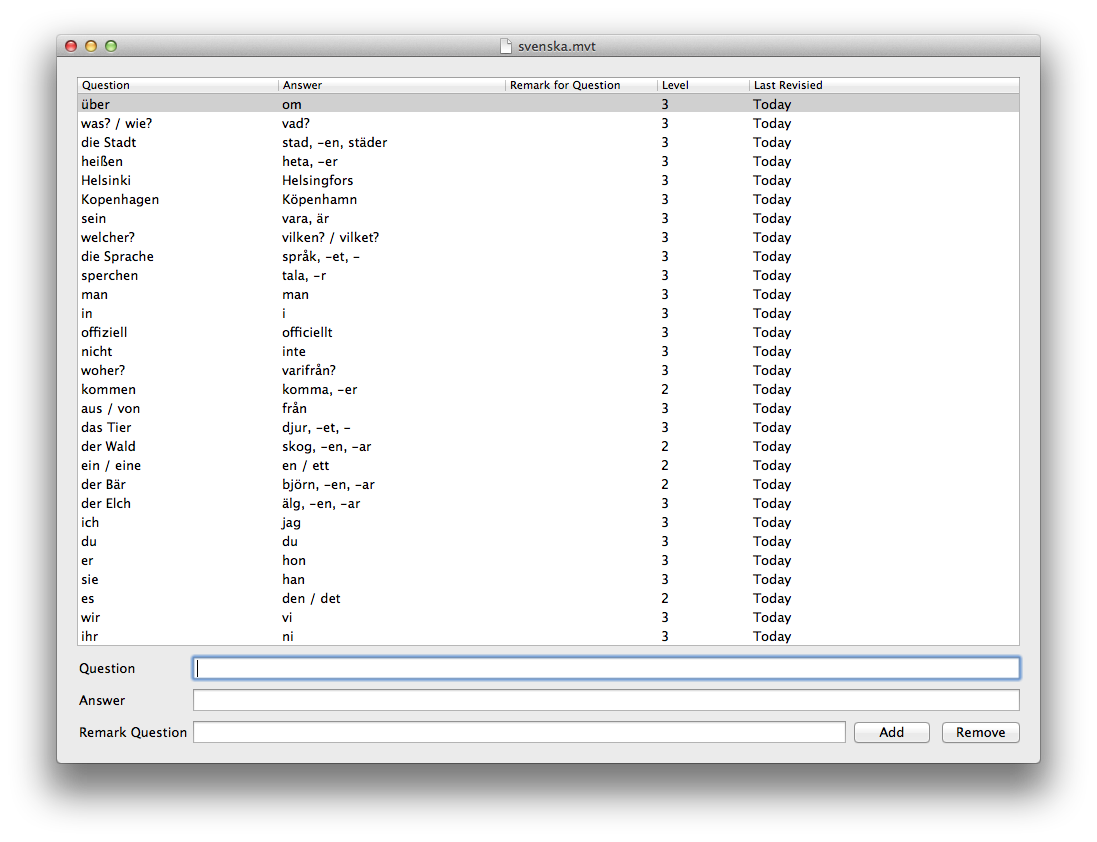Image resolution: width=1097 pixels, height=842 pixels.
Task: Click the answer cell 'älg, -en, -ar'
Action: tap(321, 504)
